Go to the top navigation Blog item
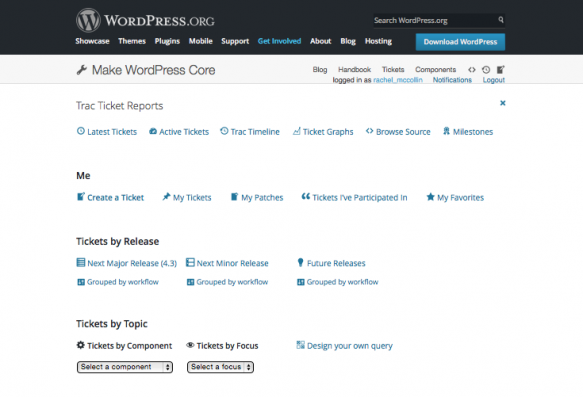Viewport: 583px width, 397px height. (348, 41)
